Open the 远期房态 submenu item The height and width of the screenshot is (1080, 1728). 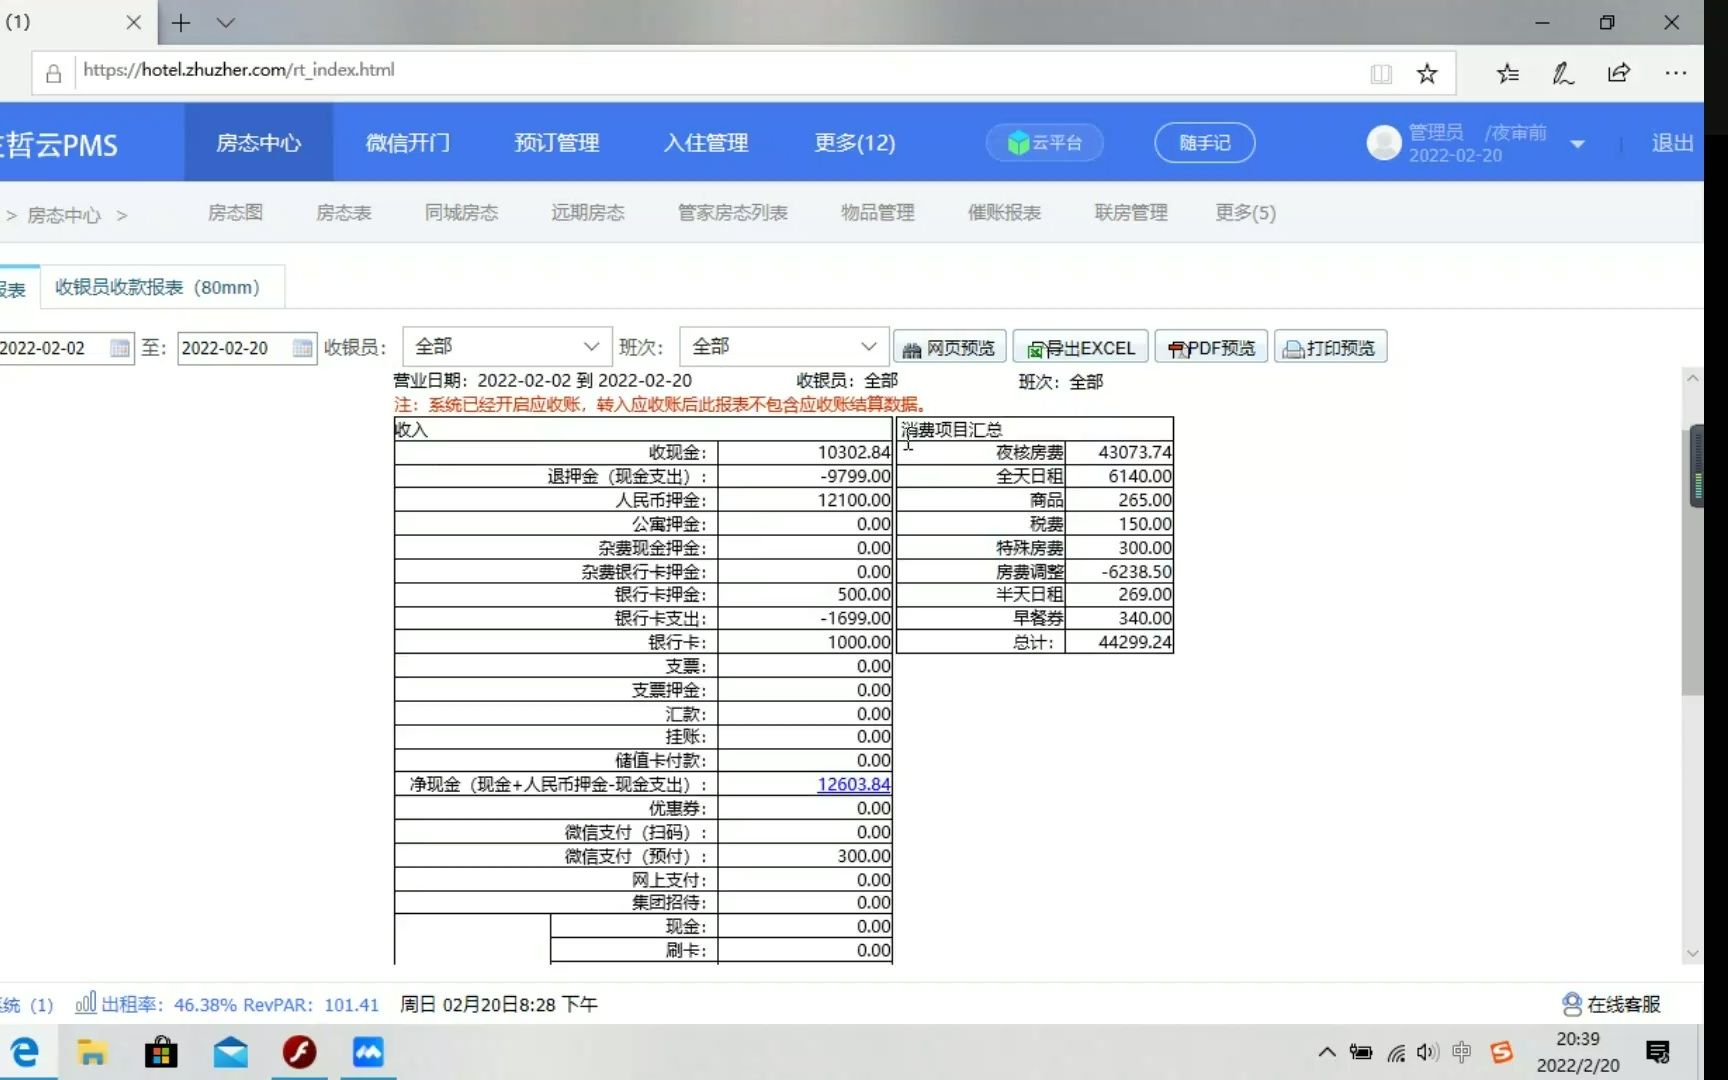pos(588,213)
